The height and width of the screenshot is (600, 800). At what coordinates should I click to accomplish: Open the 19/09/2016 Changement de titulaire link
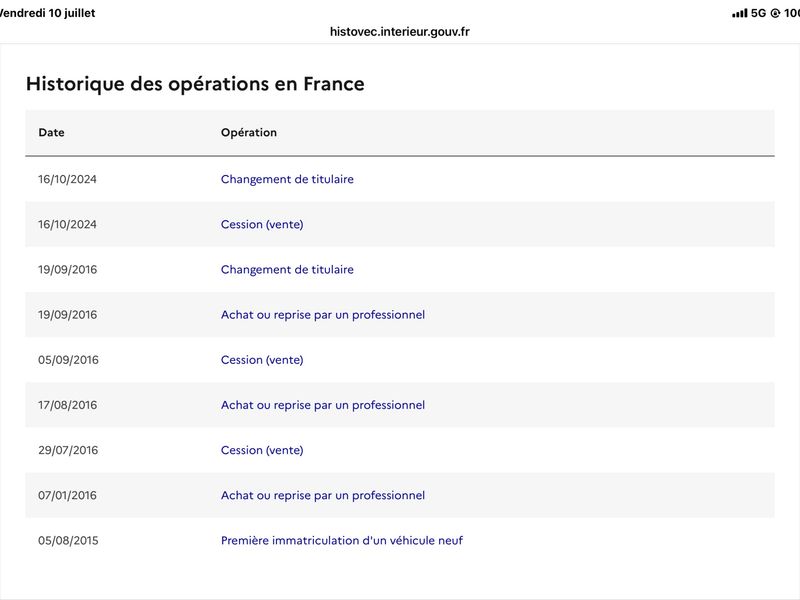coord(287,269)
